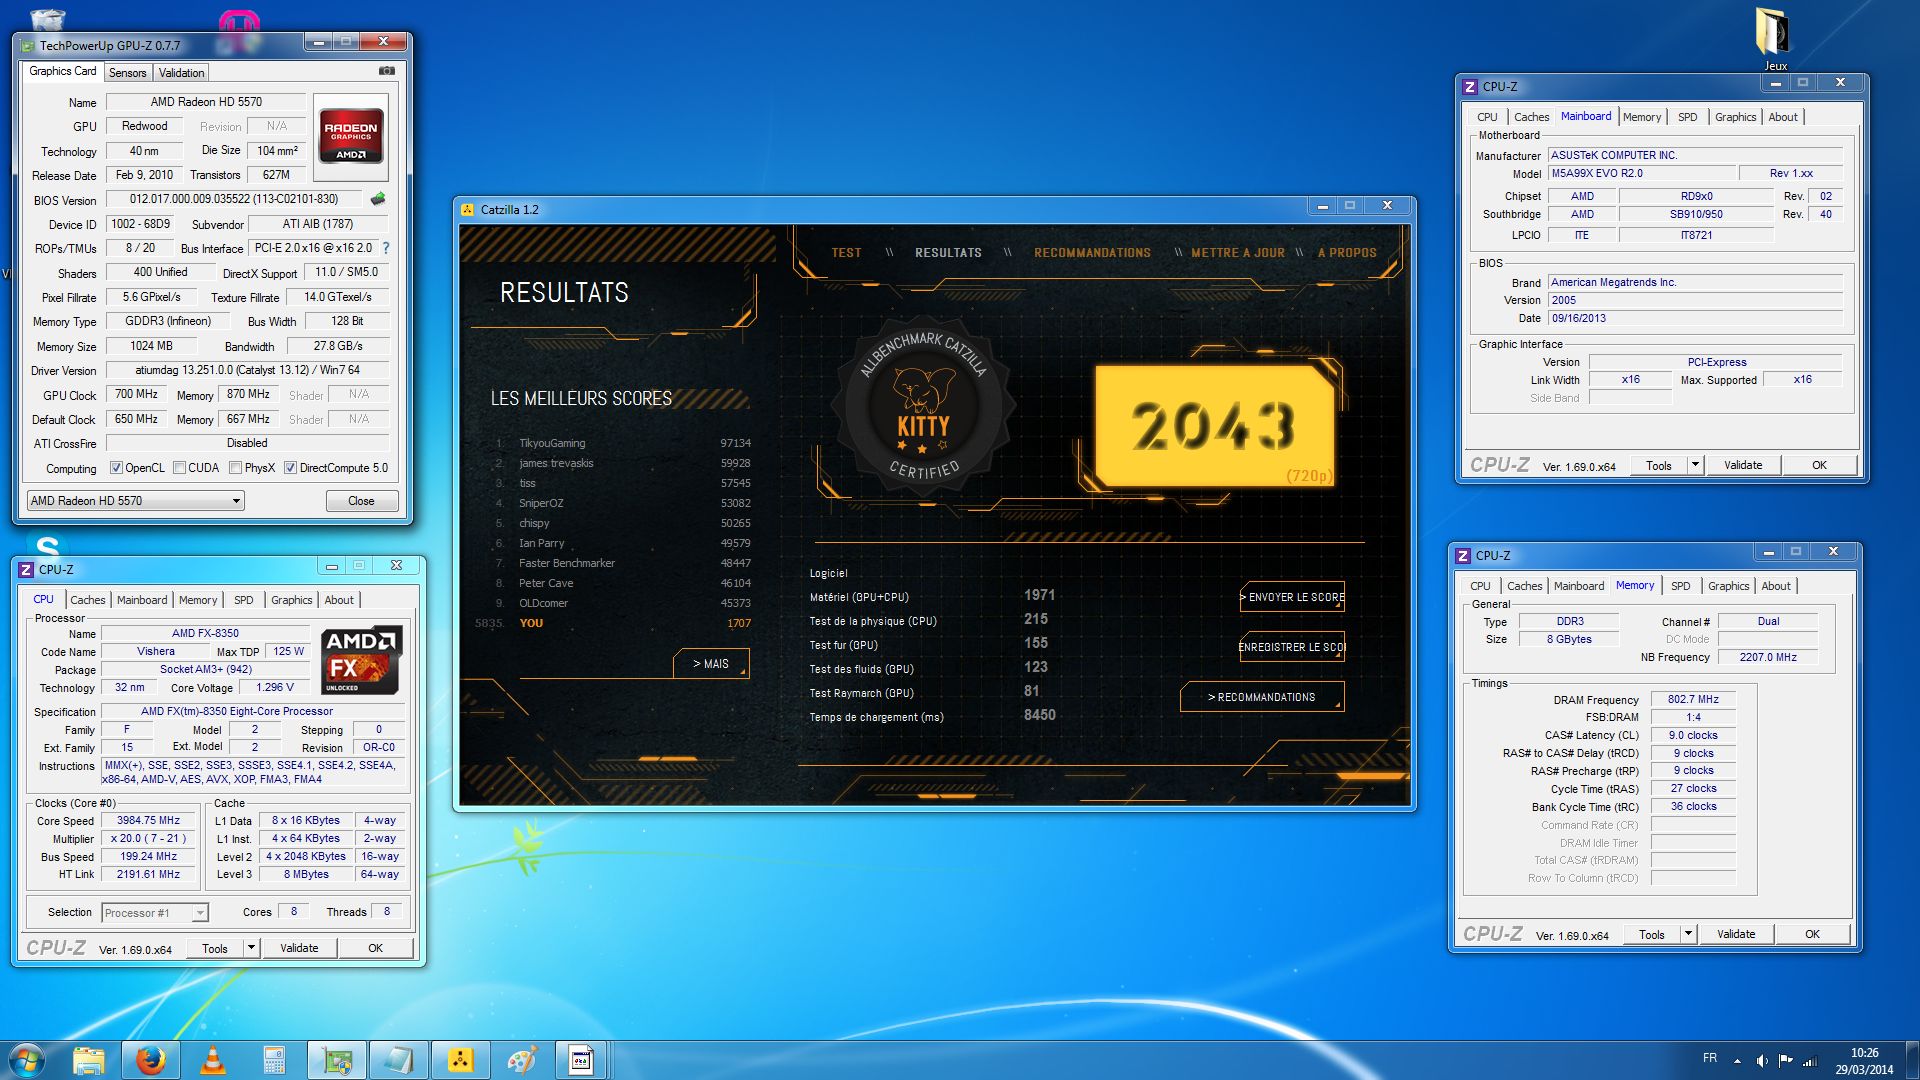Show hidden tray icons arrow
The image size is (1920, 1080).
pyautogui.click(x=1737, y=1061)
